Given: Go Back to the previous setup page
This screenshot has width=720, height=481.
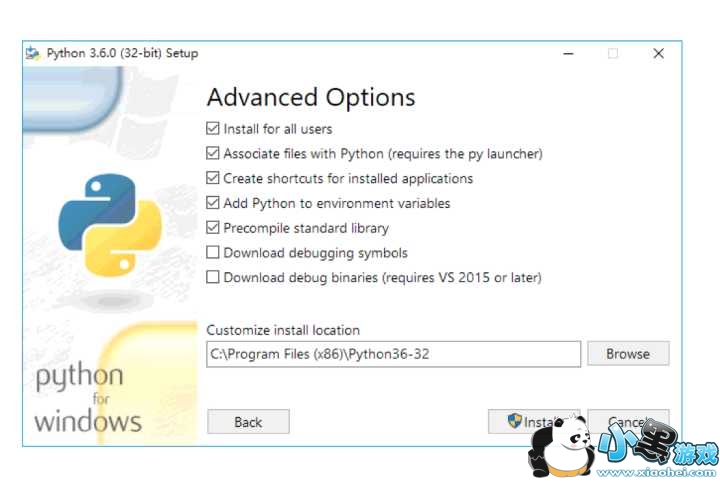Looking at the screenshot, I should coord(248,421).
